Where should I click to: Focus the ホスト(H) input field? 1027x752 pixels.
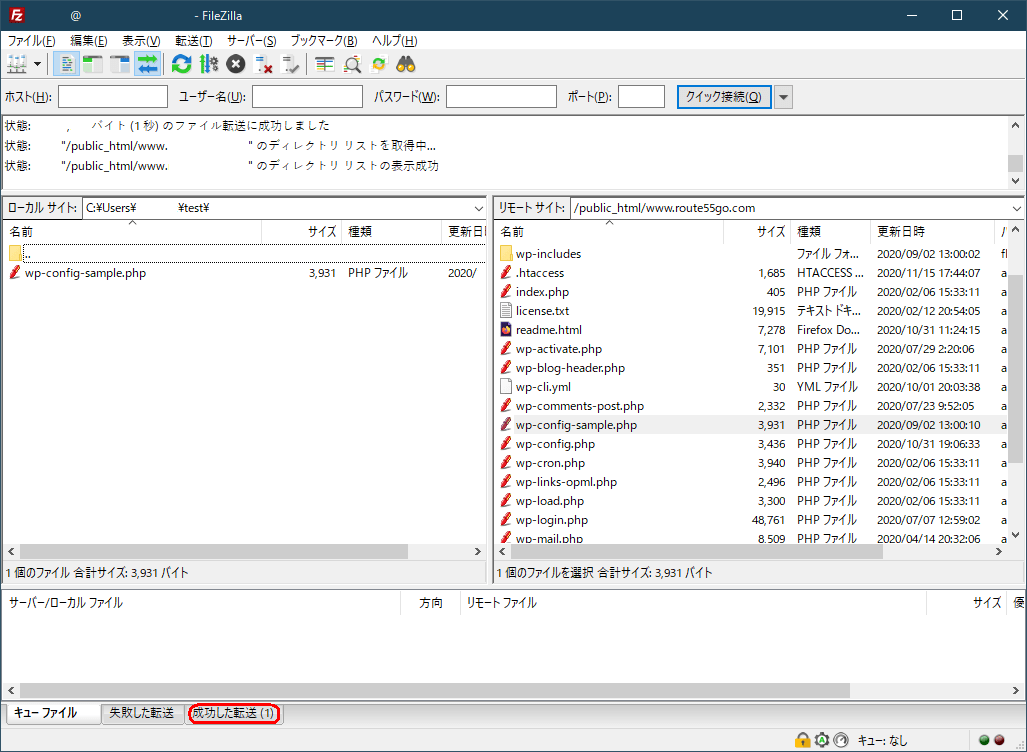(x=113, y=97)
